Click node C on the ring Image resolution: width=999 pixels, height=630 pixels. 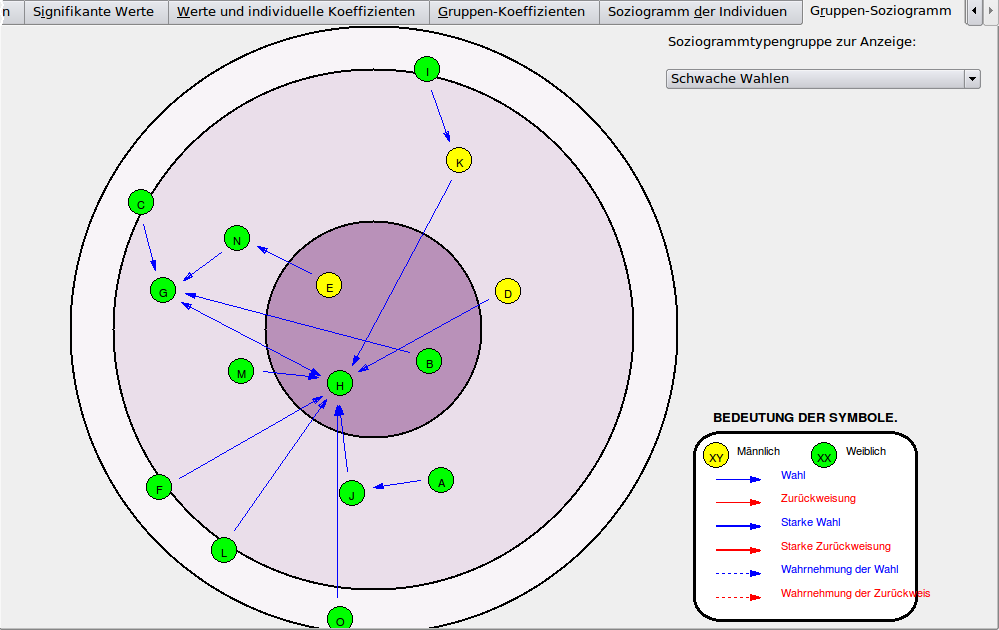(x=141, y=203)
